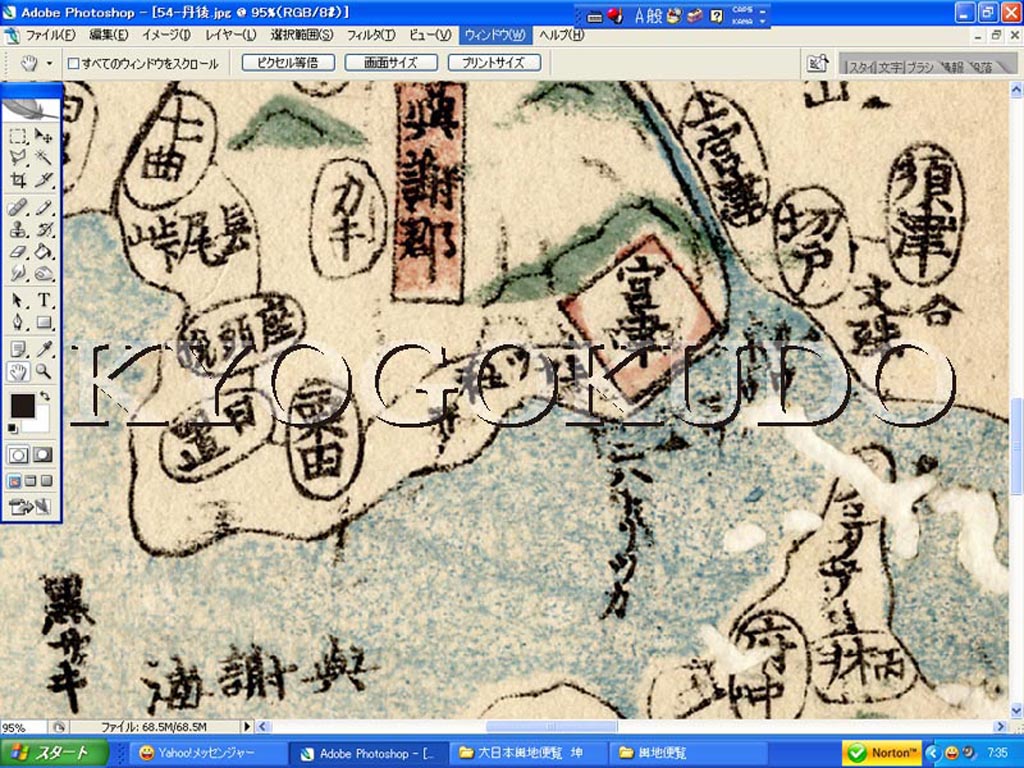Open the ブラシ tab in palette well
This screenshot has height=768, width=1024.
pyautogui.click(x=920, y=67)
